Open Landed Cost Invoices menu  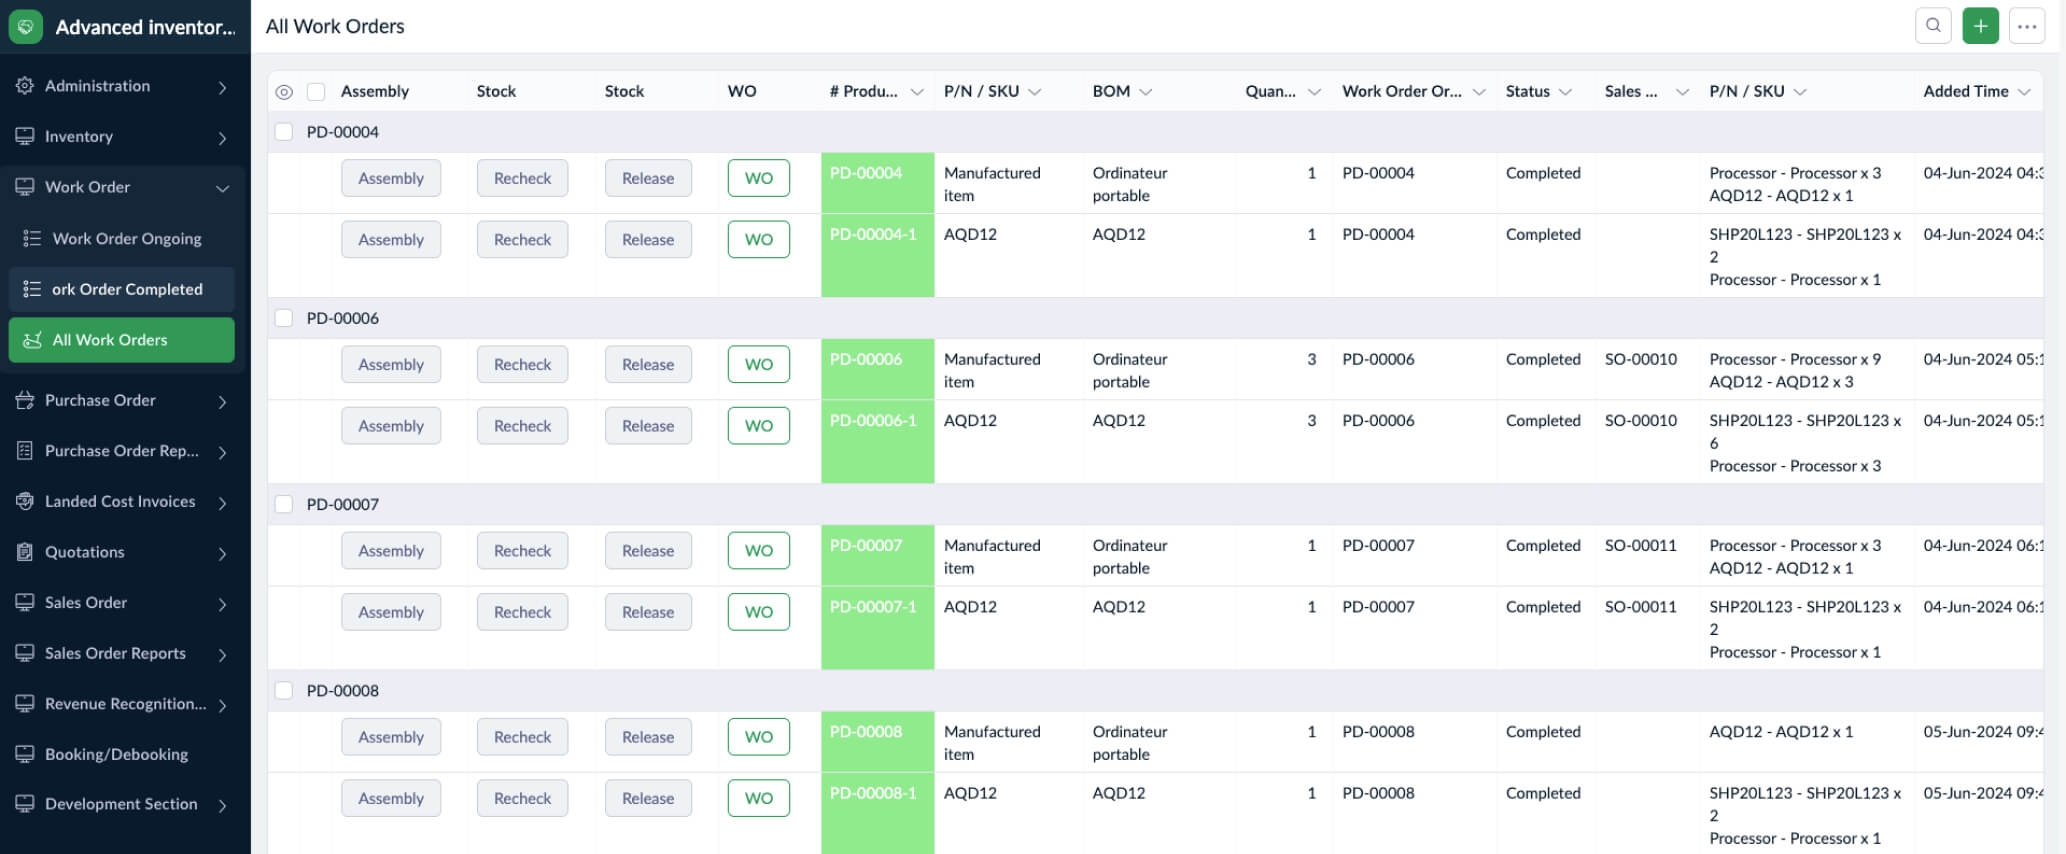point(121,501)
